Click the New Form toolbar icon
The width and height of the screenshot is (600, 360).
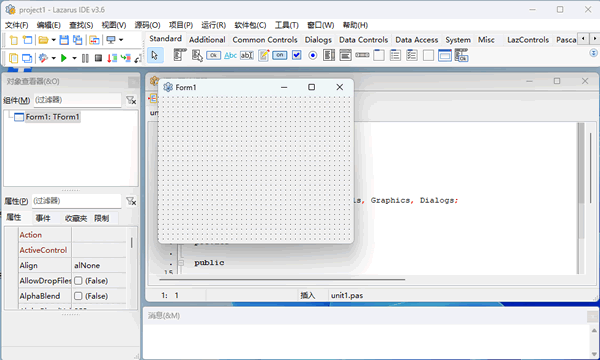27,40
